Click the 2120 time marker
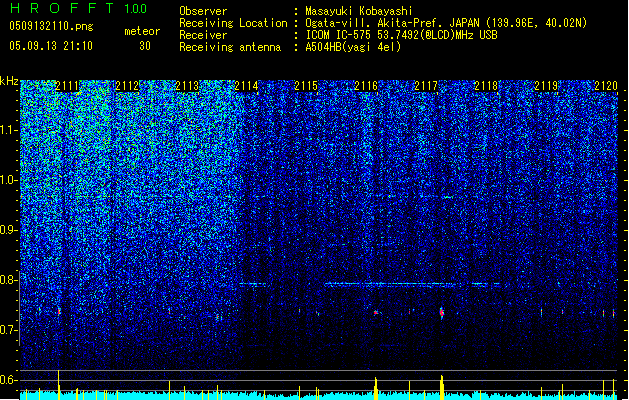 pos(606,86)
